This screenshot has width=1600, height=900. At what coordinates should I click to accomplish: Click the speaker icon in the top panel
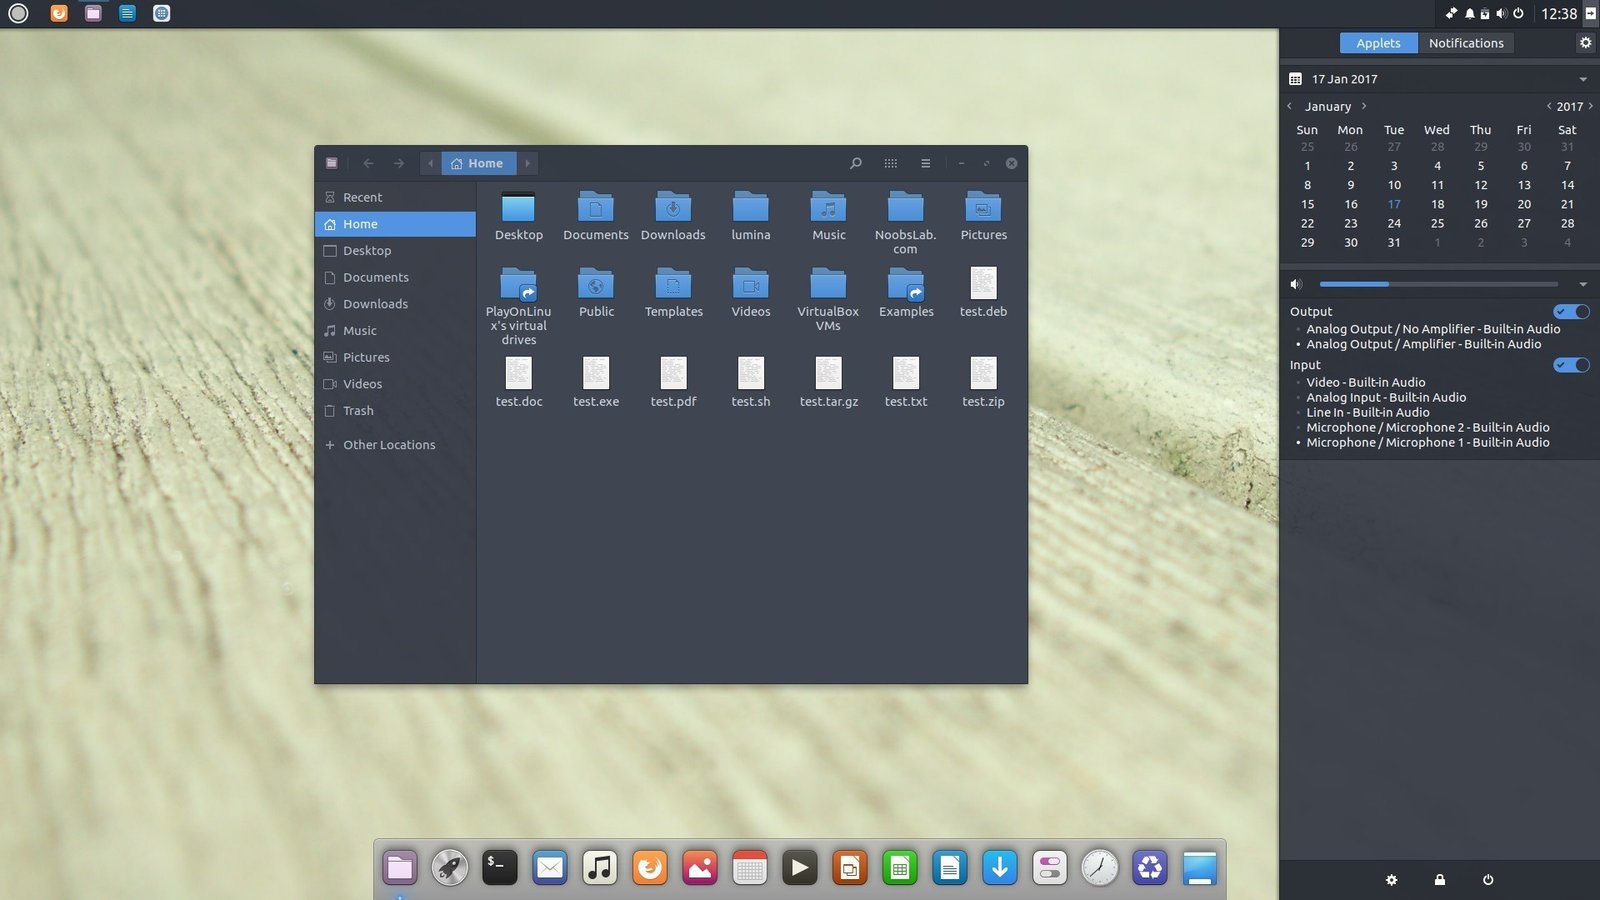(x=1501, y=13)
